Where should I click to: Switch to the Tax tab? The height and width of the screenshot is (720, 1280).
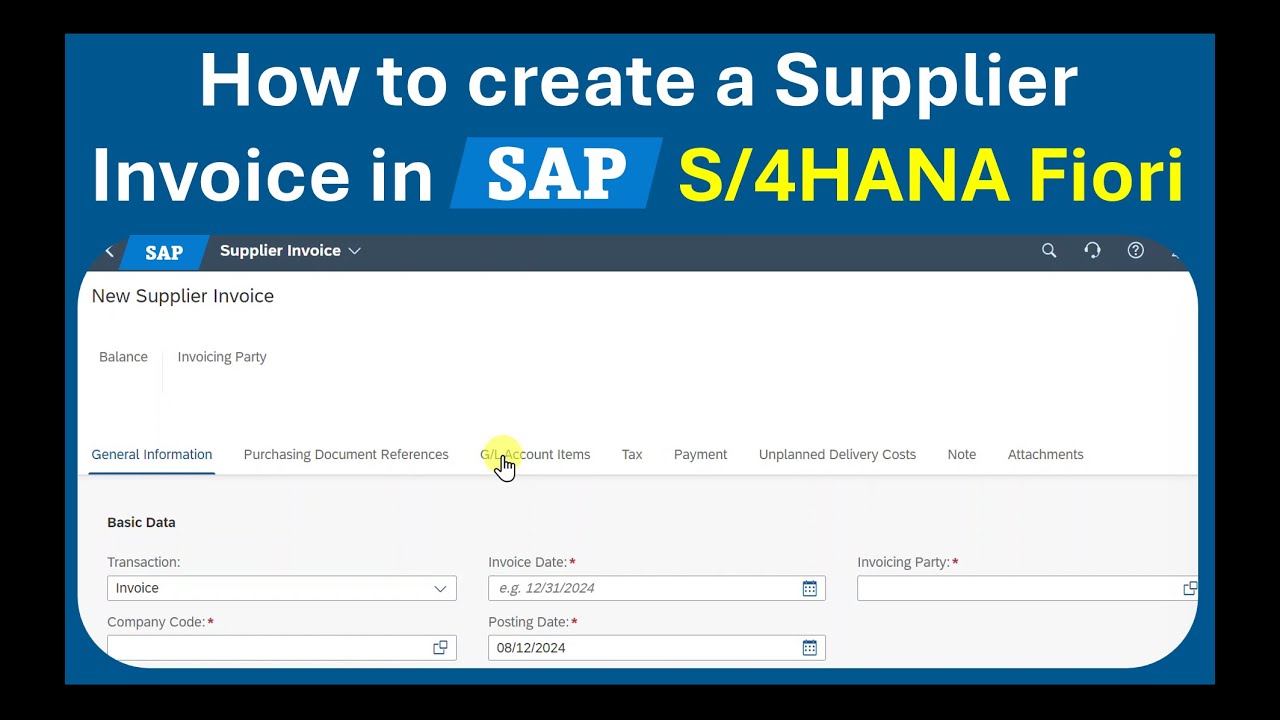[x=632, y=454]
